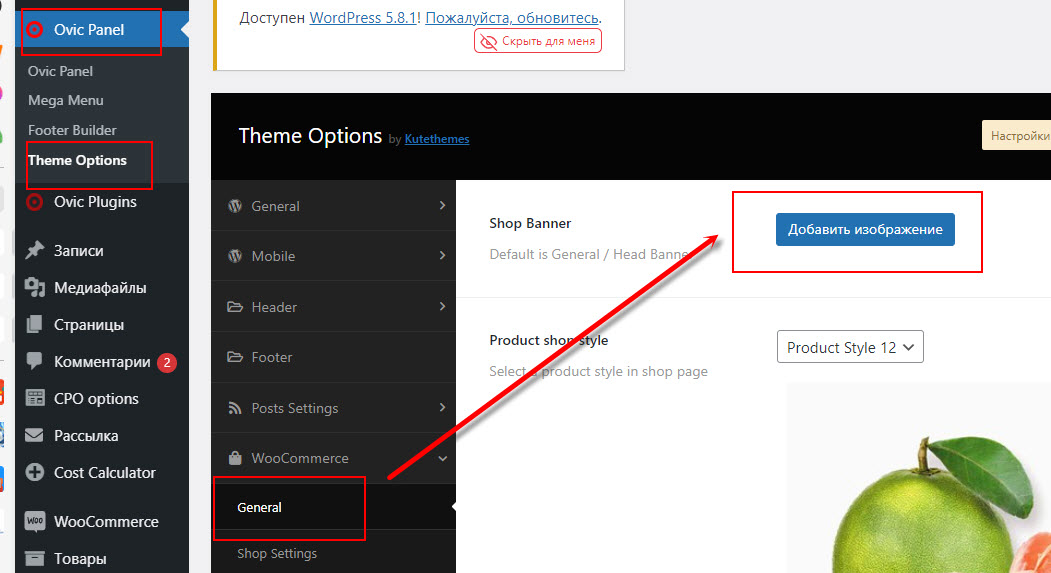Expand the Posts Settings chevron
The width and height of the screenshot is (1051, 573).
pyautogui.click(x=442, y=407)
